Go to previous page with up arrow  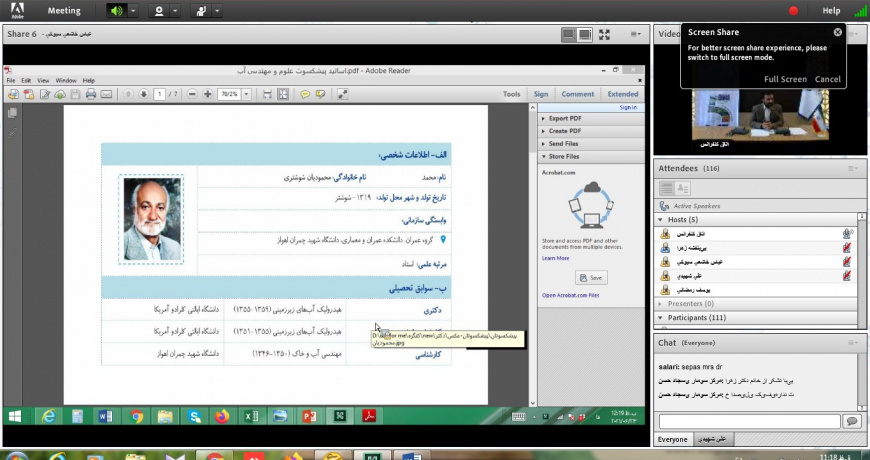pyautogui.click(x=128, y=94)
